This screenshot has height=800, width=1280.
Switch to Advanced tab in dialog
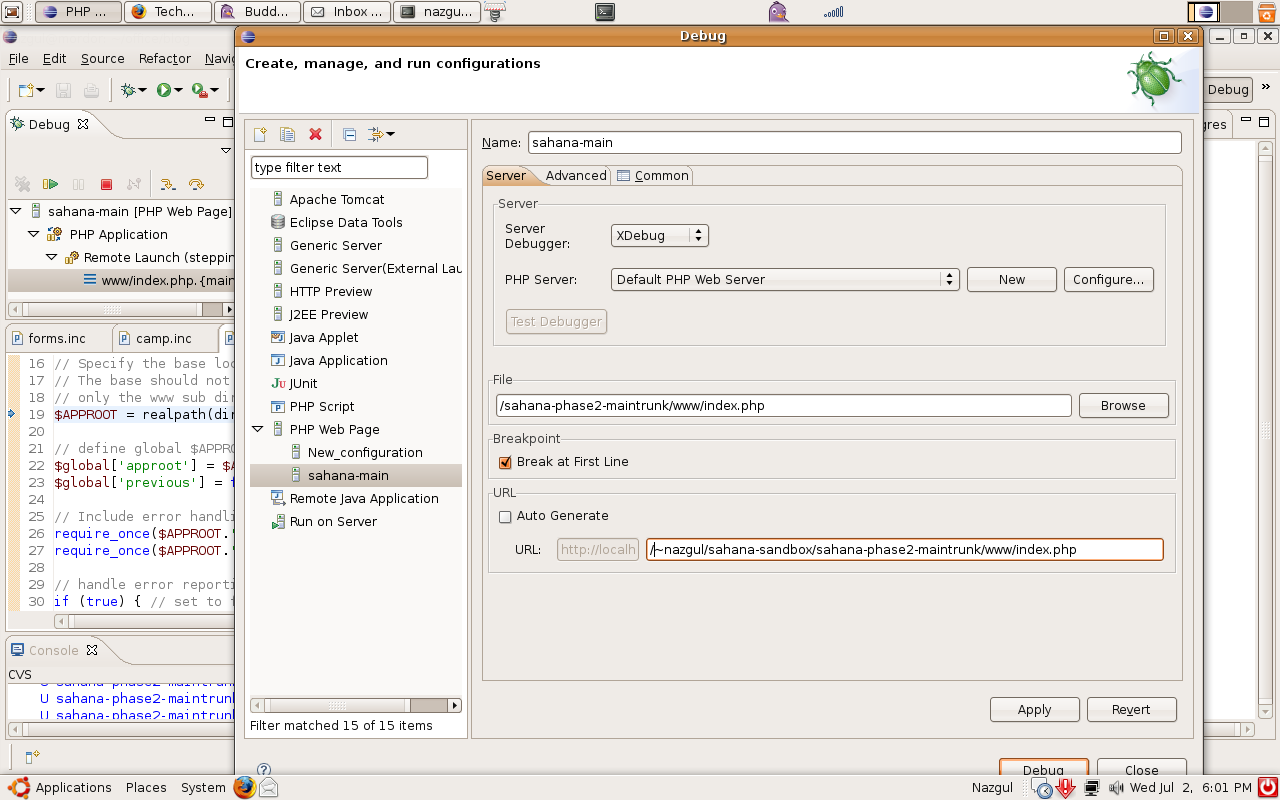click(x=576, y=175)
